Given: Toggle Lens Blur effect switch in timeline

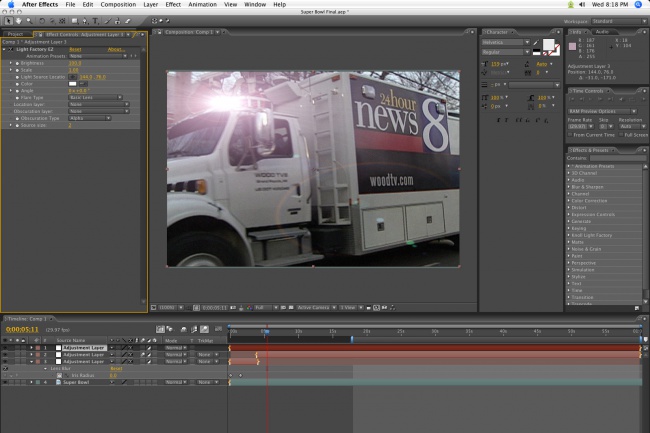Looking at the screenshot, I should [5, 369].
